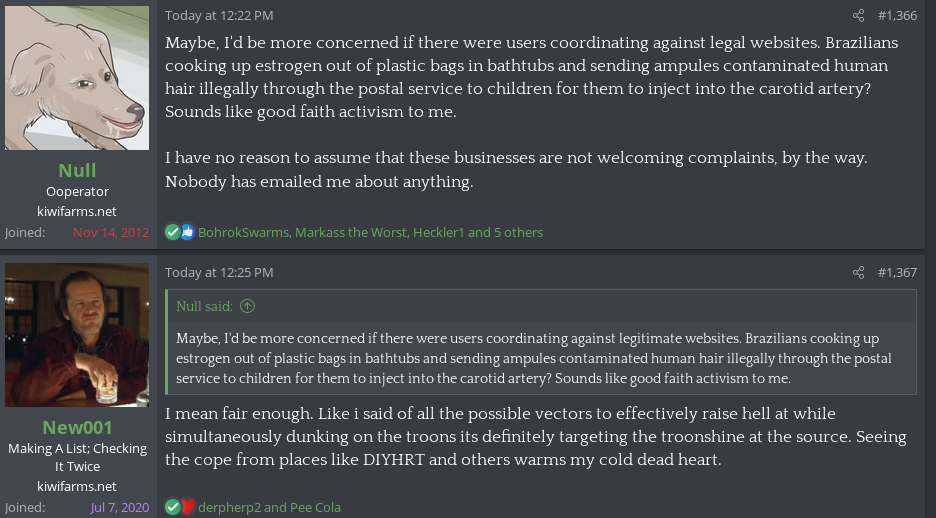Click 'Null said:' quote header link
The height and width of the screenshot is (518, 936).
pyautogui.click(x=204, y=306)
